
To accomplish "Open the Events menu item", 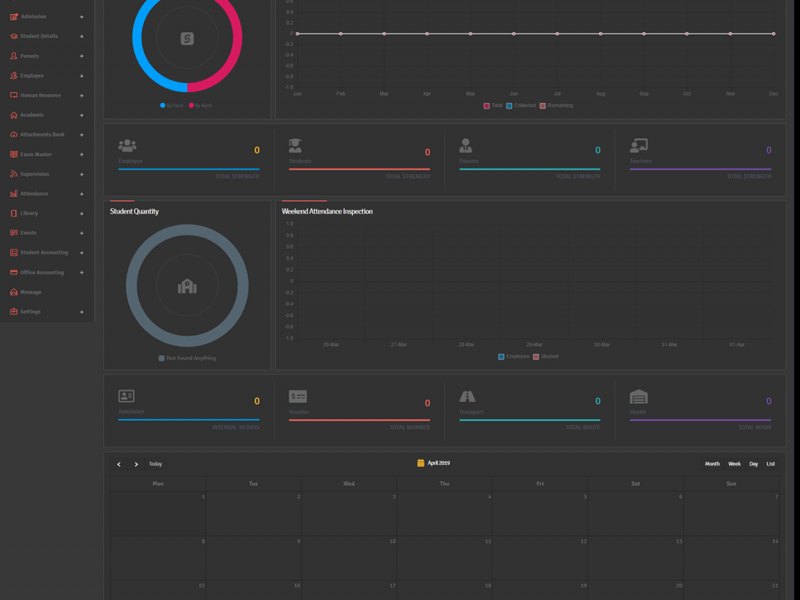I will (46, 233).
